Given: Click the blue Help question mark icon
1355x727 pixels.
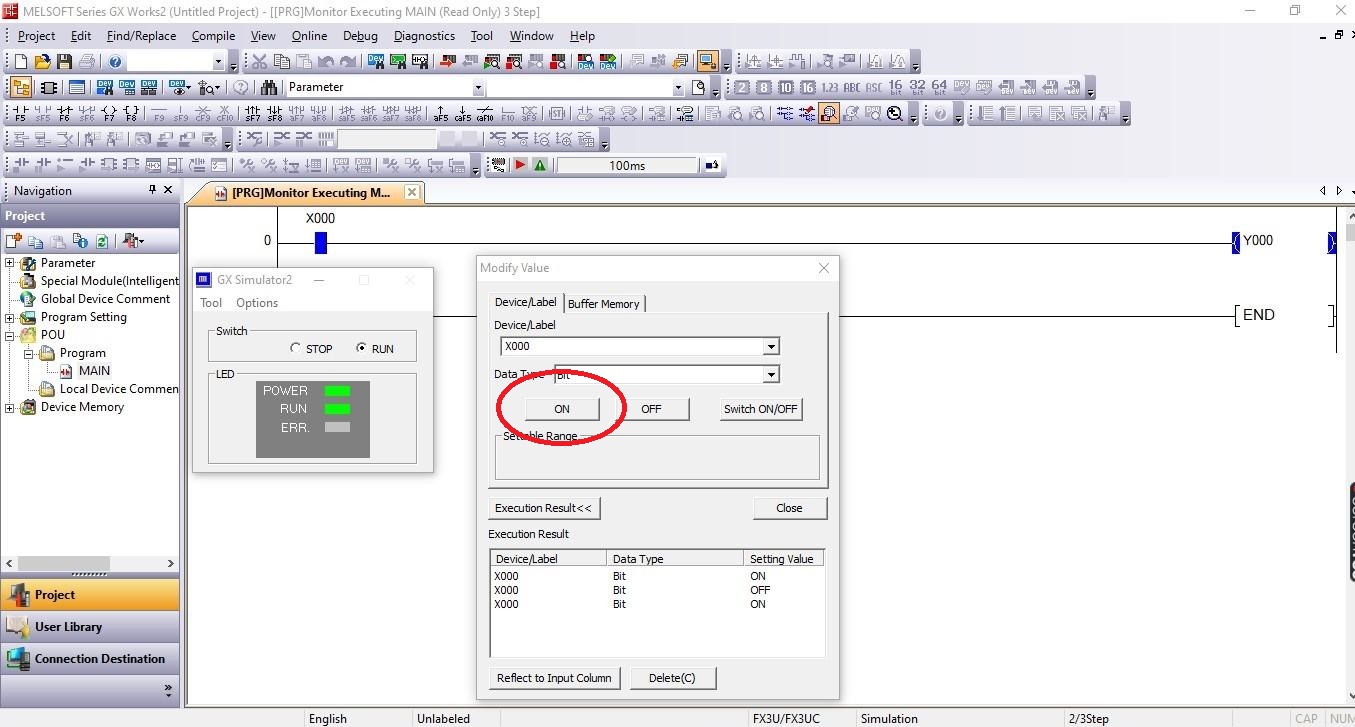Looking at the screenshot, I should pyautogui.click(x=115, y=62).
